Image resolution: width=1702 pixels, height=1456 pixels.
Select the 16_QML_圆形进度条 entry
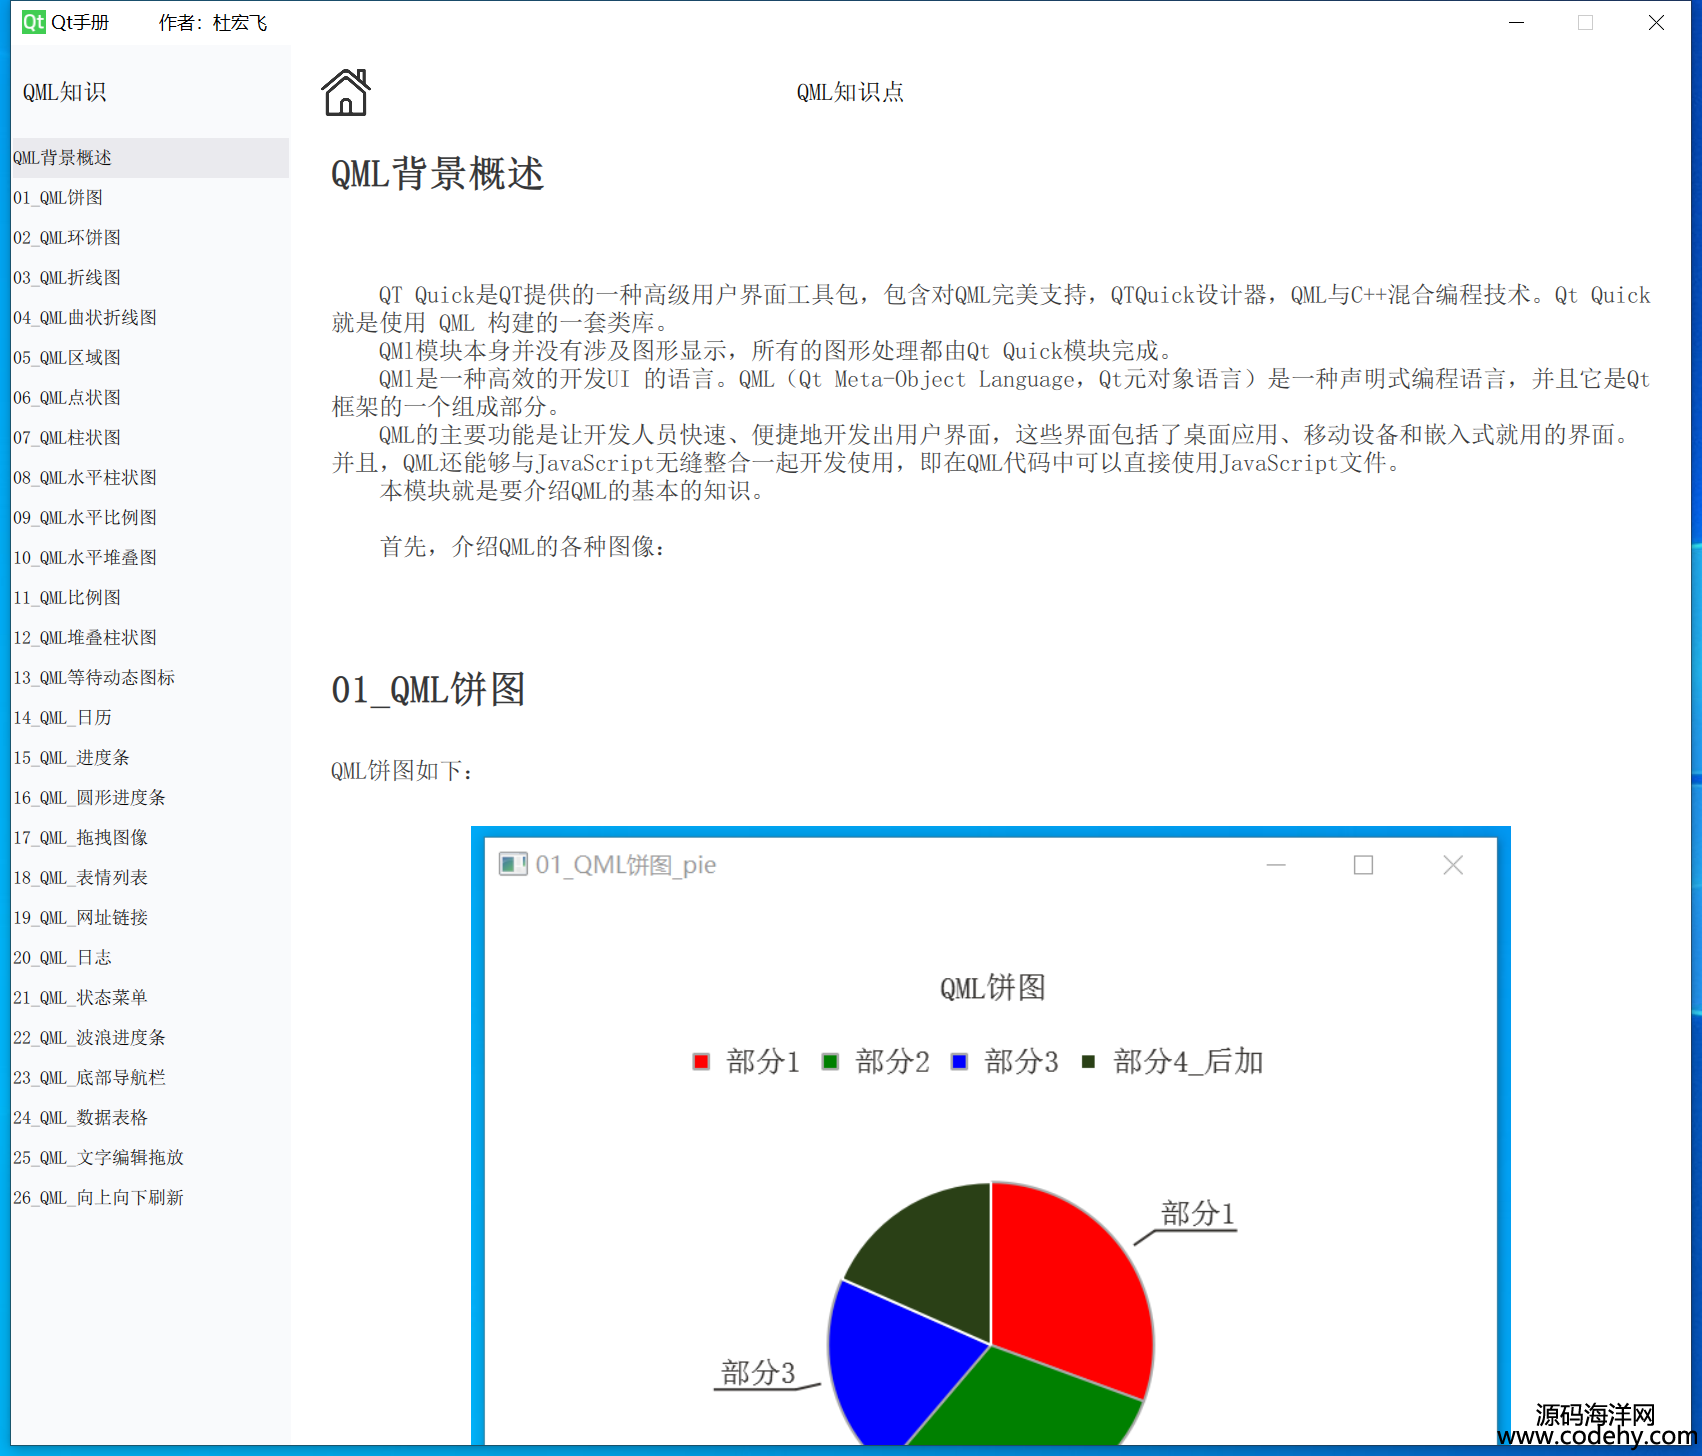pos(150,798)
